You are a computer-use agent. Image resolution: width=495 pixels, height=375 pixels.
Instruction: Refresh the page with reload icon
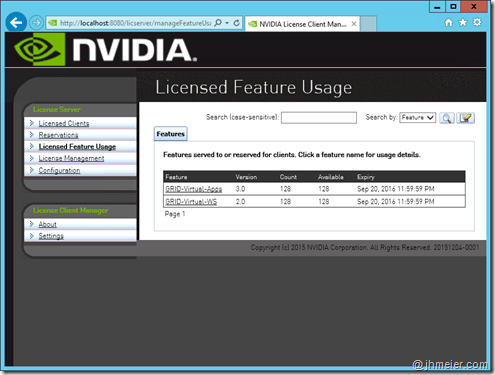(236, 23)
